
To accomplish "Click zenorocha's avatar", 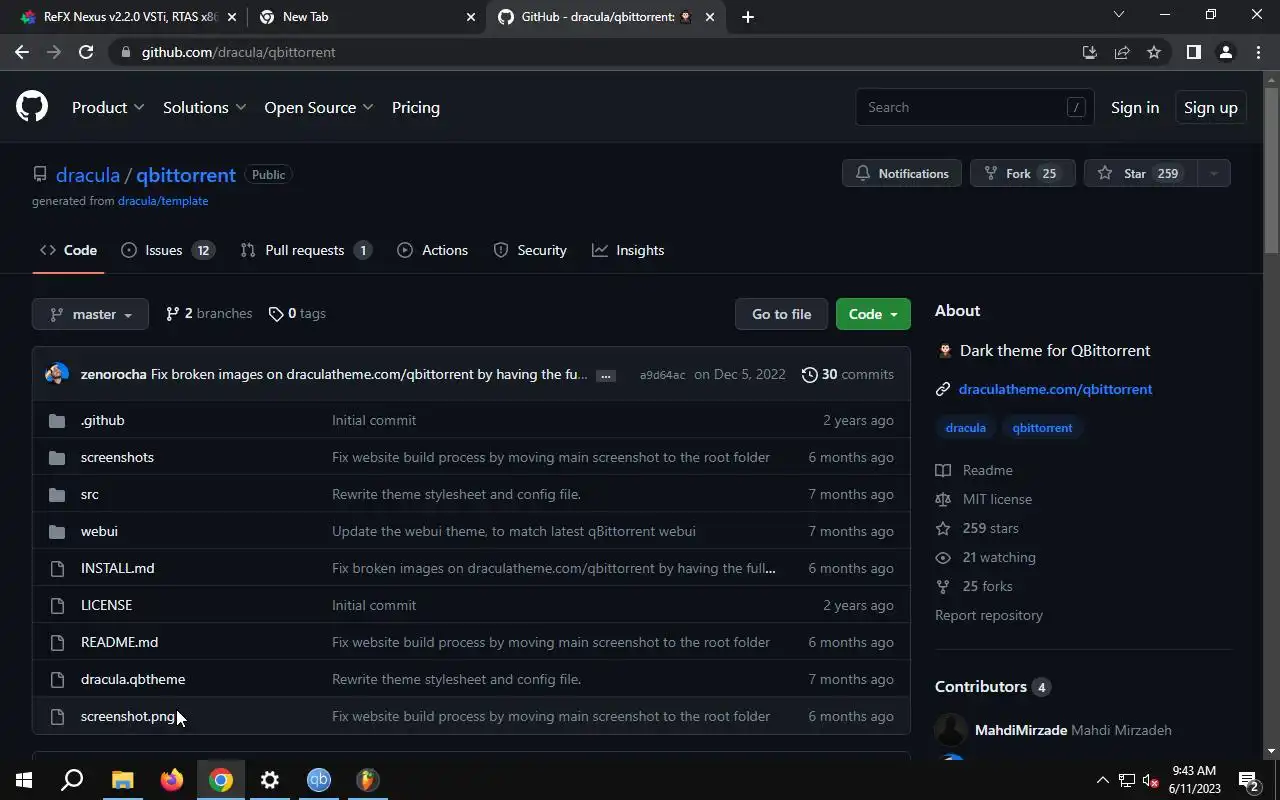I will click(57, 374).
